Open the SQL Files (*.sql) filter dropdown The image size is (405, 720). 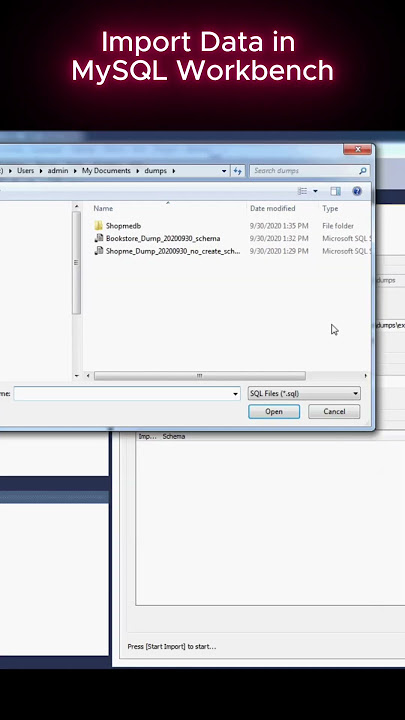point(304,394)
